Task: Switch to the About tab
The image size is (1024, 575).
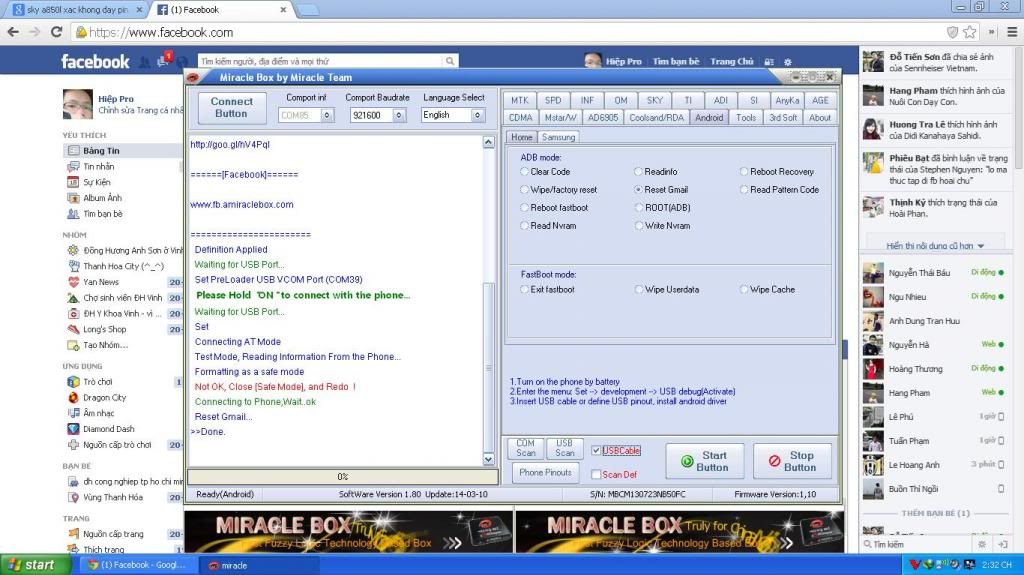Action: (820, 118)
